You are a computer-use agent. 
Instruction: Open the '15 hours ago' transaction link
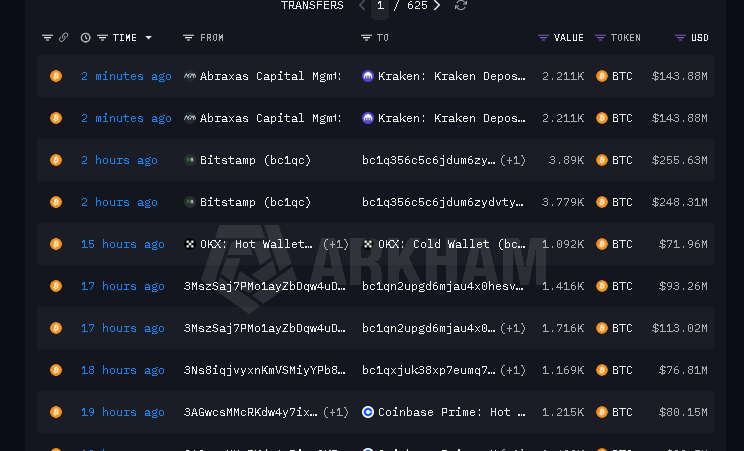click(123, 244)
